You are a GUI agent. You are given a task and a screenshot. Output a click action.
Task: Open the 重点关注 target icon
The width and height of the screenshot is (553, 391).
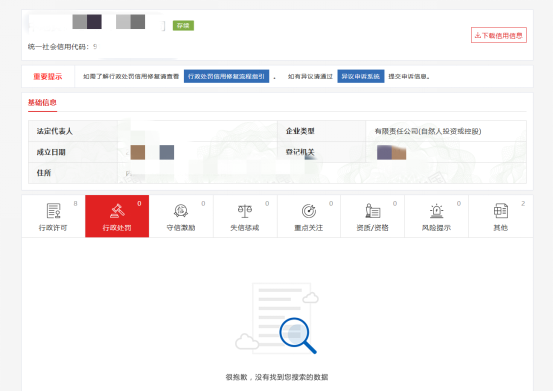click(309, 211)
